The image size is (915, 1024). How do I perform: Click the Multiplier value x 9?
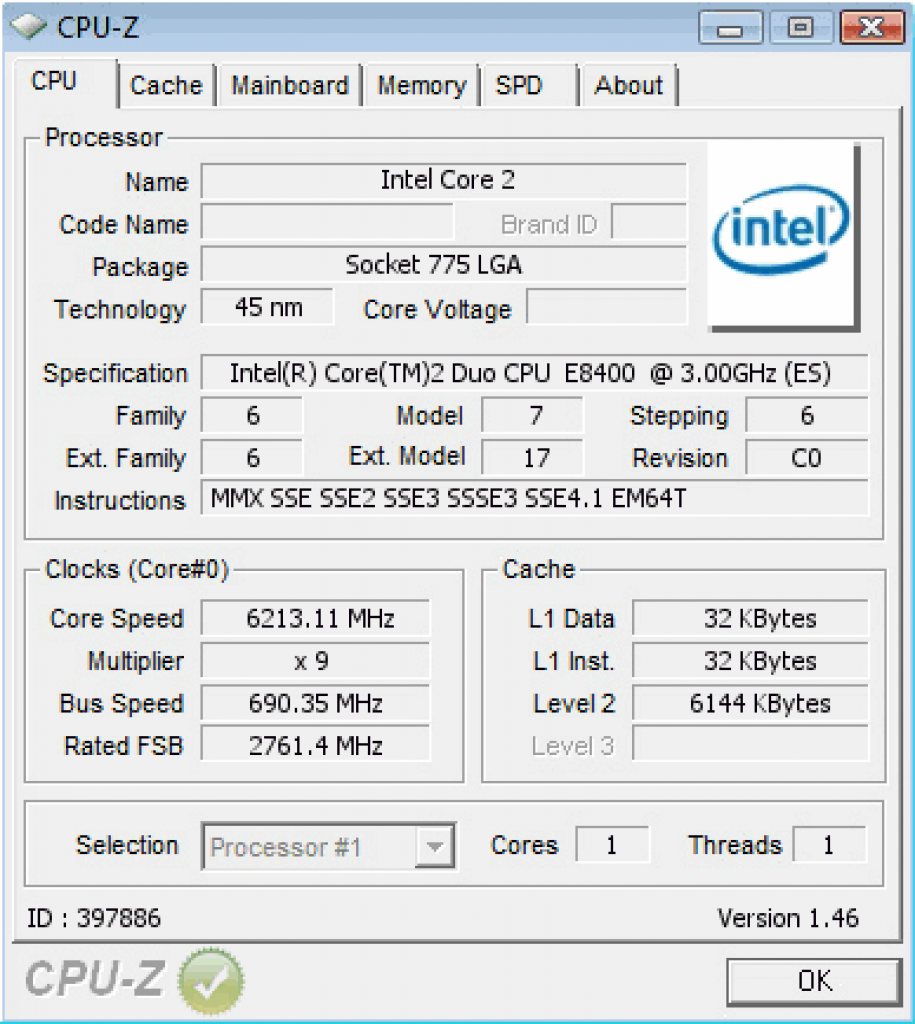316,661
